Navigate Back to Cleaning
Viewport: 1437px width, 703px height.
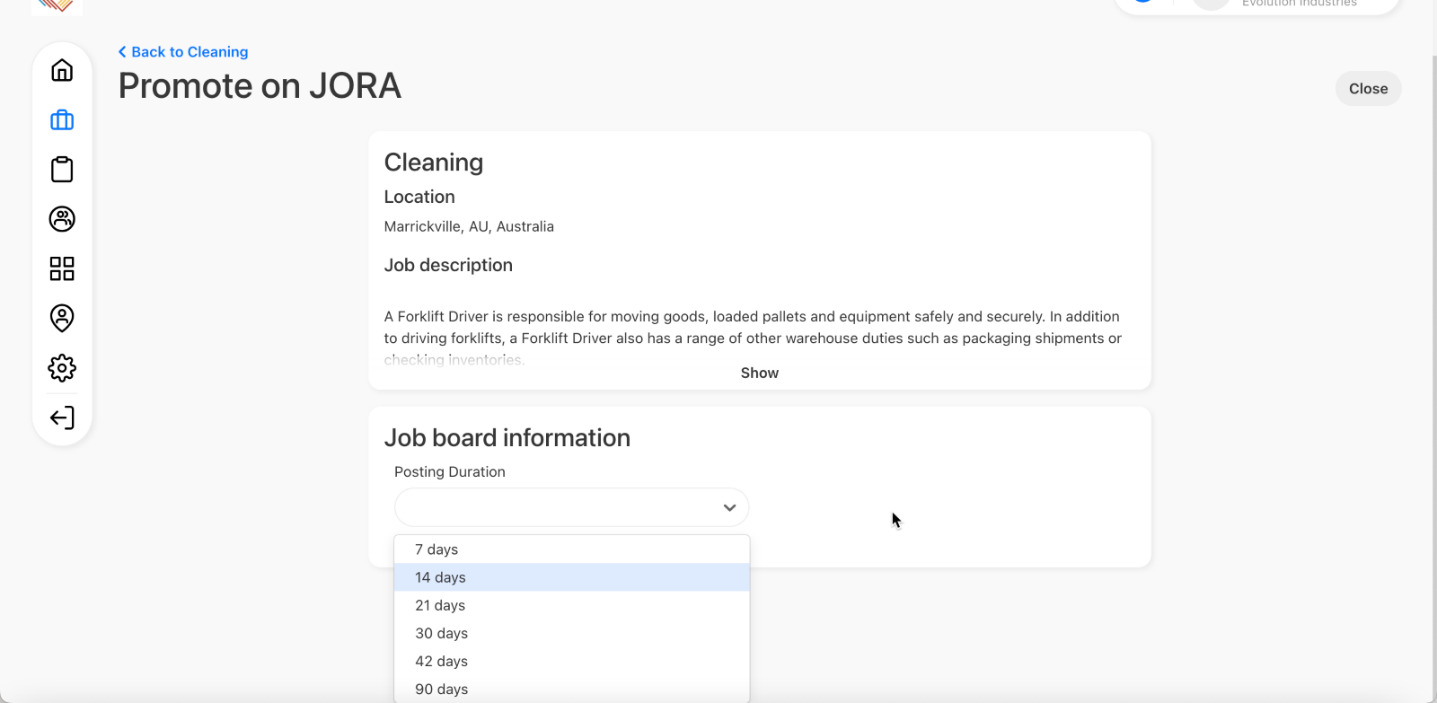click(183, 51)
